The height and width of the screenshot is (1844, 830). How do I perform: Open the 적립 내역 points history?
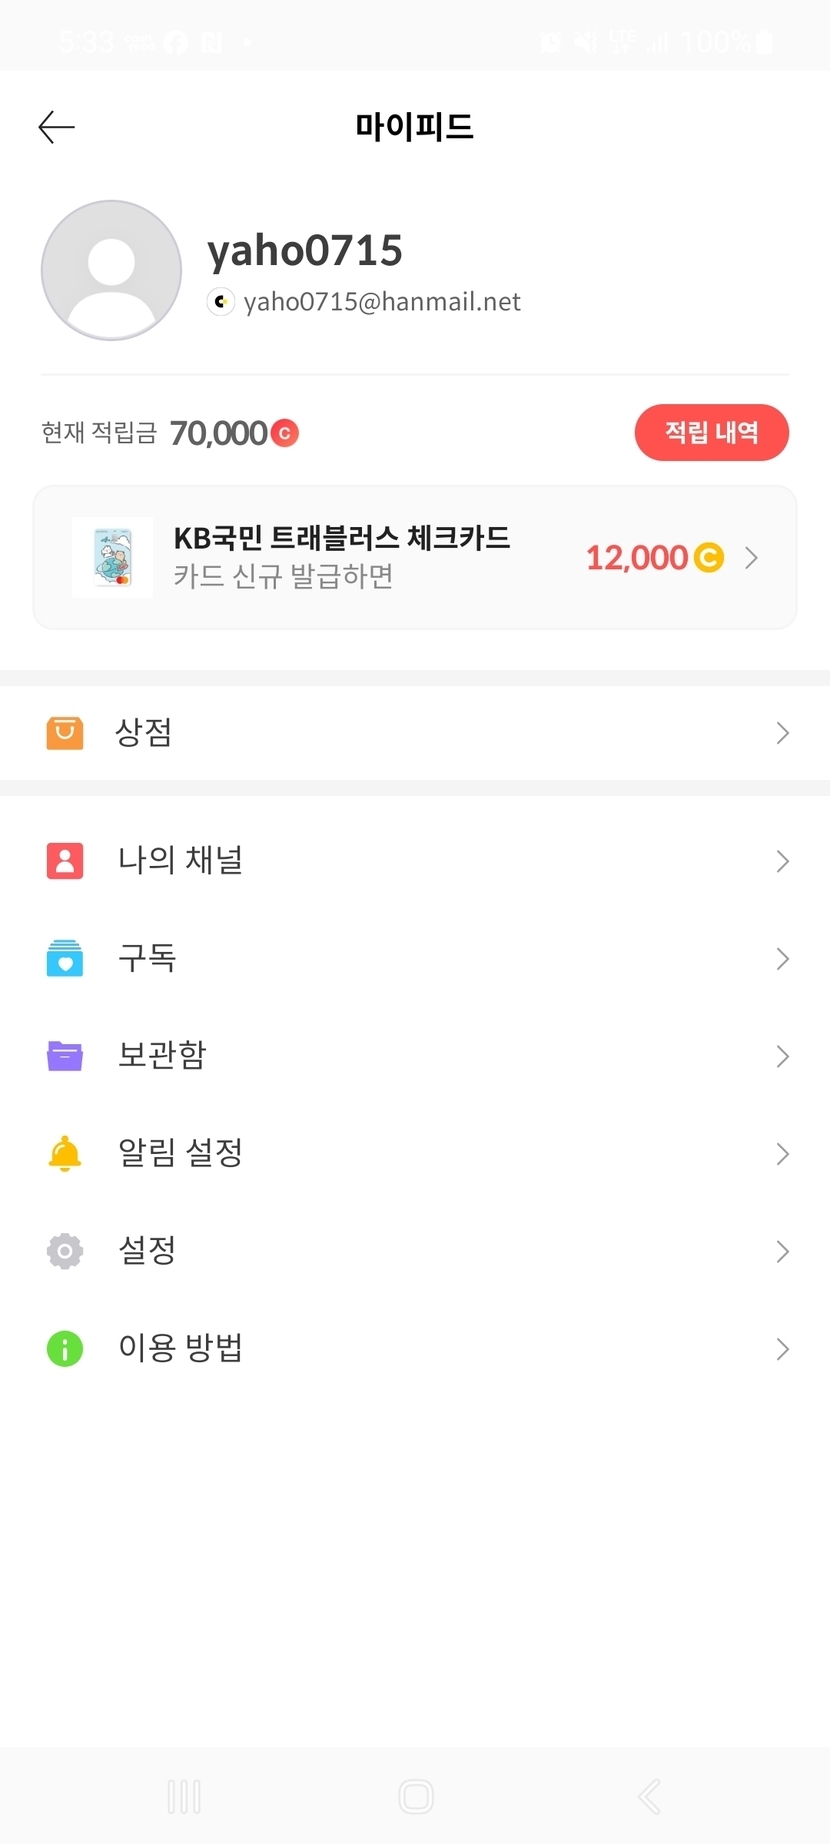[711, 432]
